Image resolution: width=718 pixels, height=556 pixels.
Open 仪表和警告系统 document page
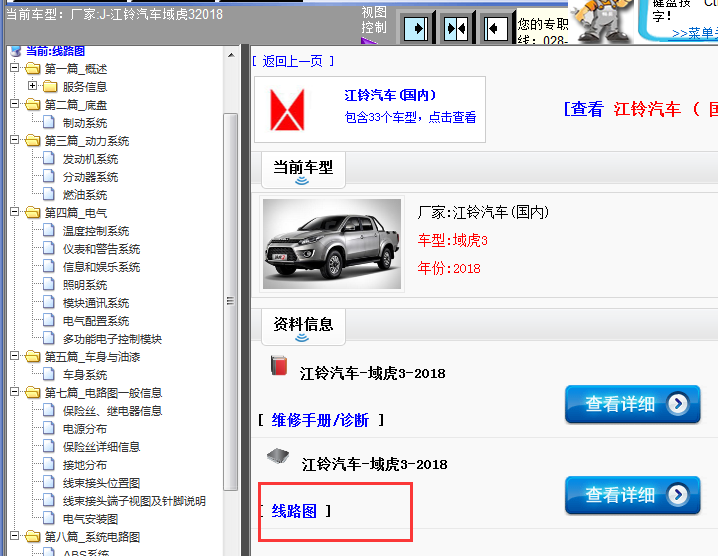[101, 249]
